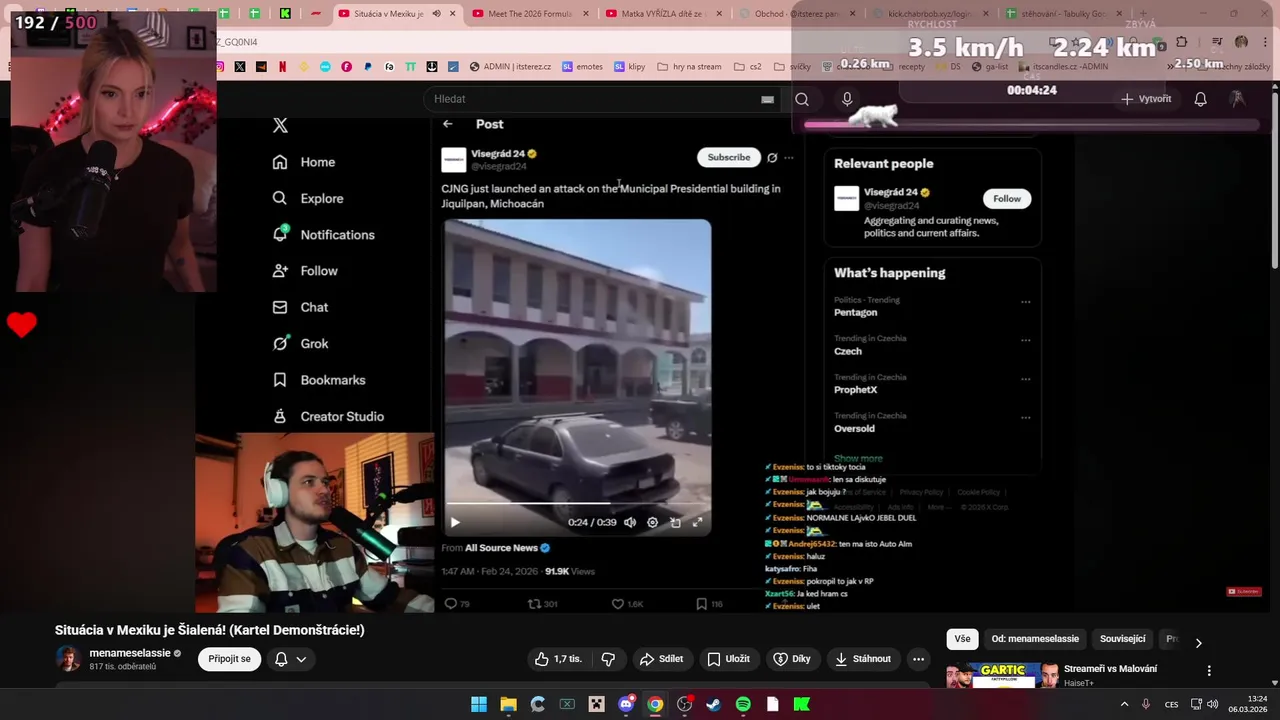
Task: Open YouTube notifications bell at top
Action: coord(1201,99)
